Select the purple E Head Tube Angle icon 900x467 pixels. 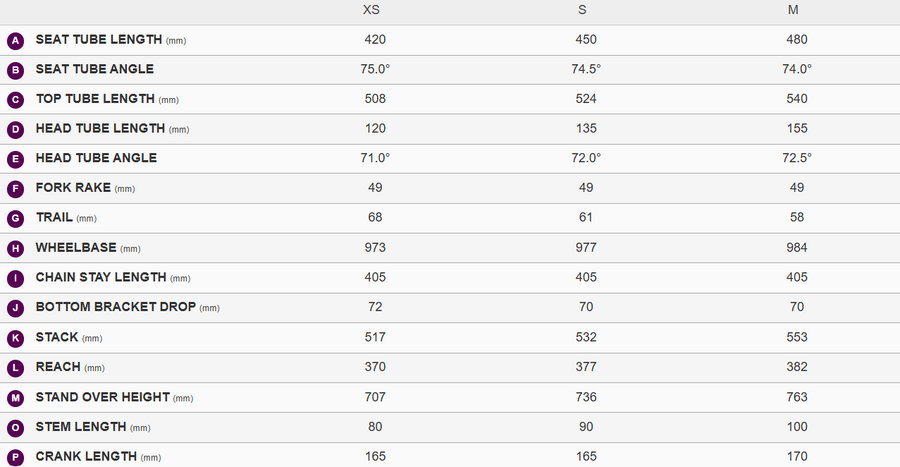[x=15, y=159]
